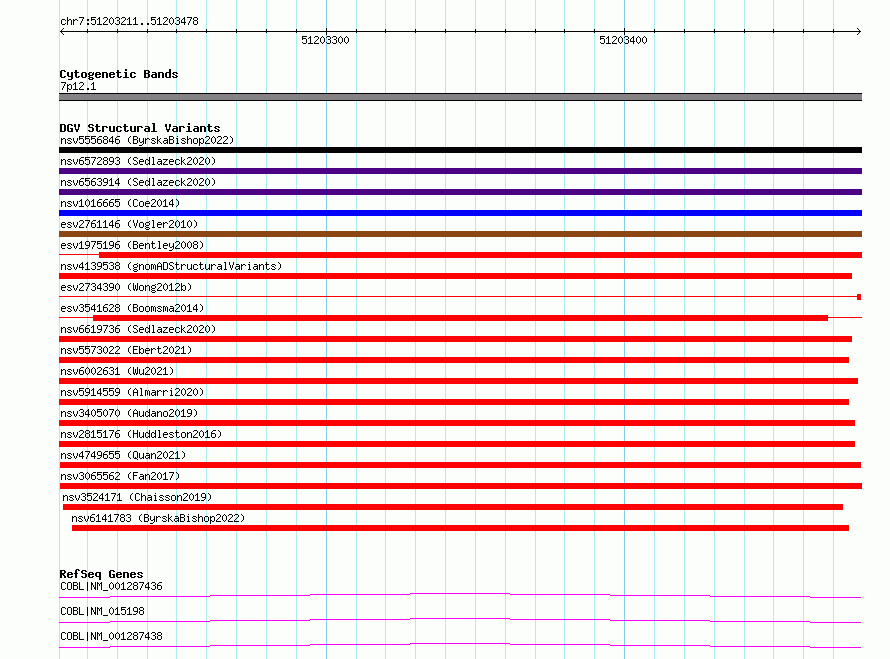The height and width of the screenshot is (659, 890).
Task: Open the DGV Structural Variants track title
Action: tap(140, 128)
